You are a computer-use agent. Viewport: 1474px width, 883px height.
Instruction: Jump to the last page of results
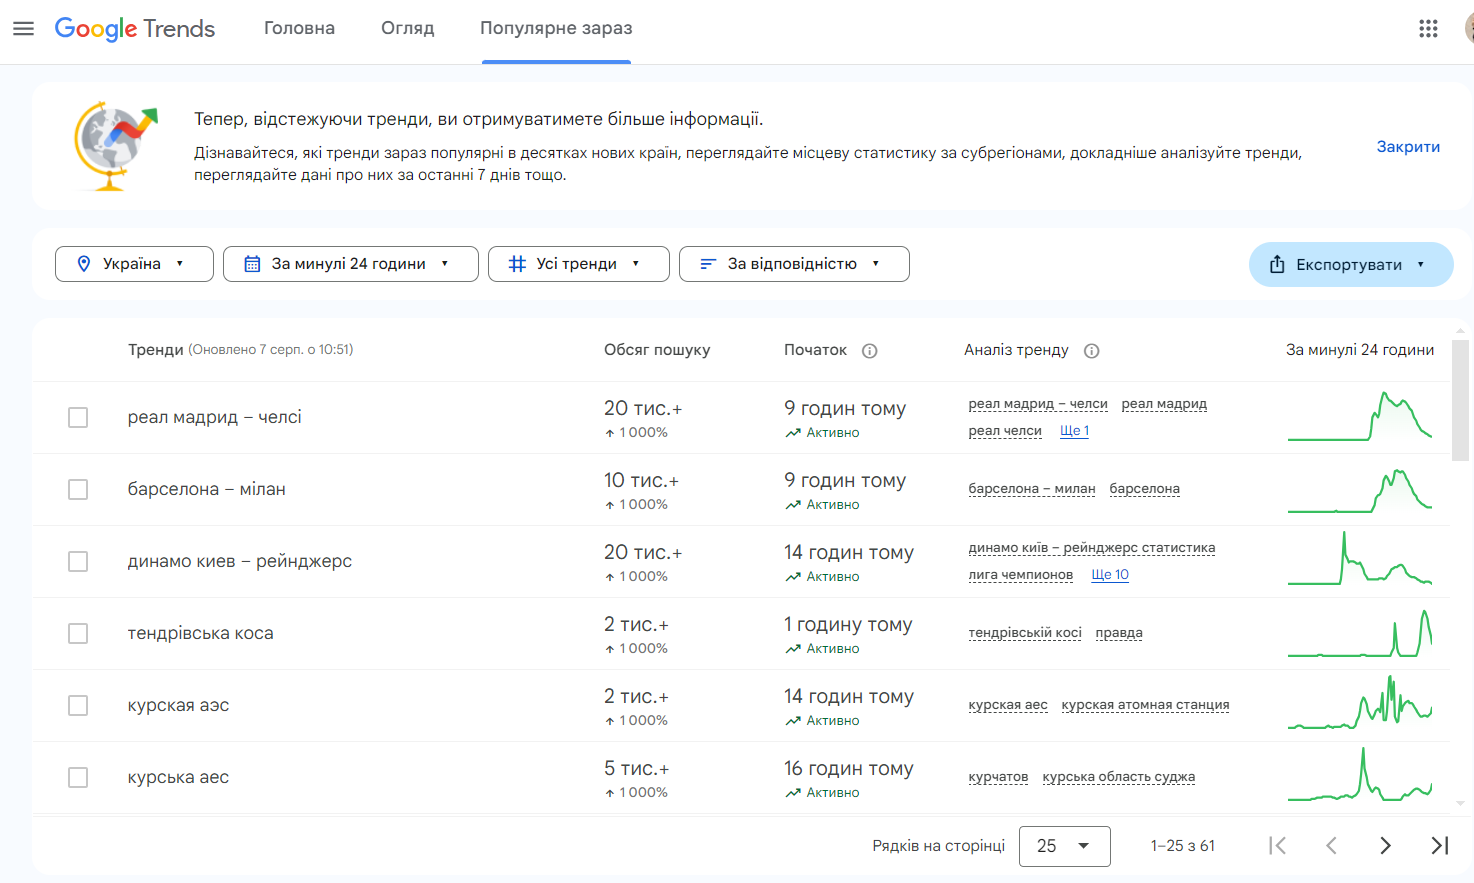pos(1438,845)
